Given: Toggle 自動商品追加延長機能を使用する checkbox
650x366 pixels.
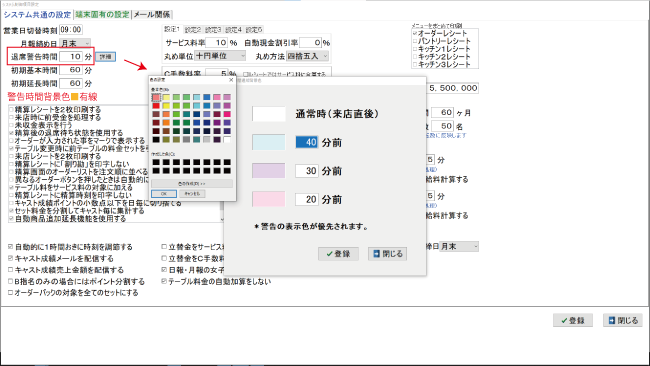Looking at the screenshot, I should click(11, 218).
